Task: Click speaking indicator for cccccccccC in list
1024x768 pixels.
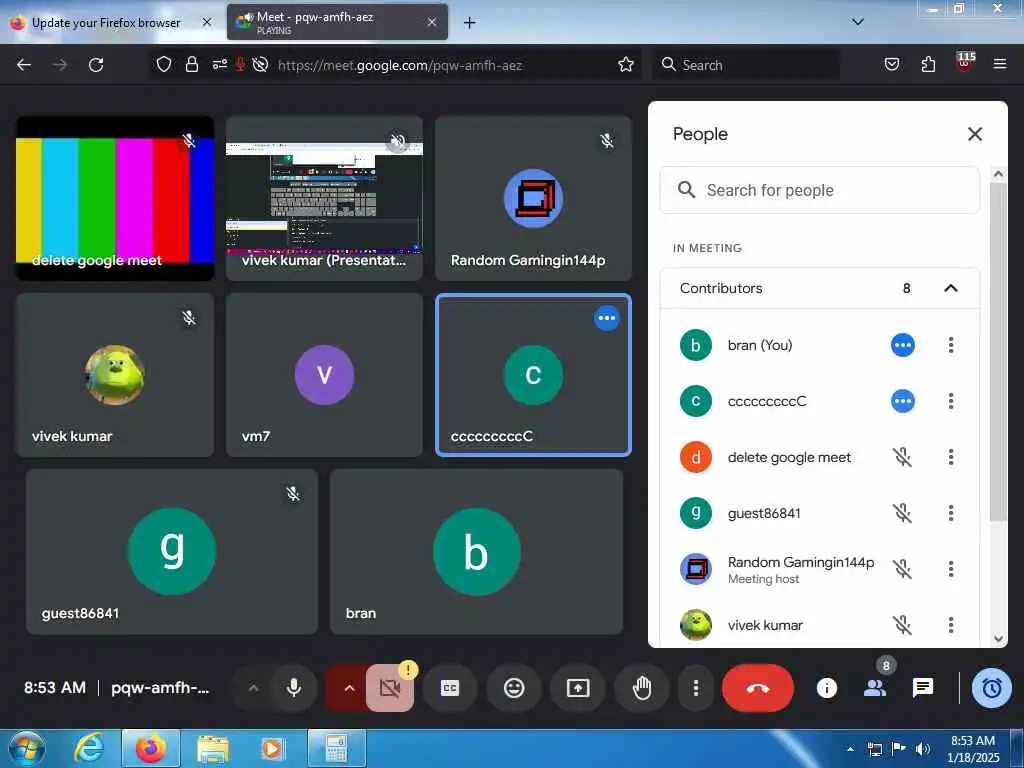Action: pyautogui.click(x=903, y=401)
